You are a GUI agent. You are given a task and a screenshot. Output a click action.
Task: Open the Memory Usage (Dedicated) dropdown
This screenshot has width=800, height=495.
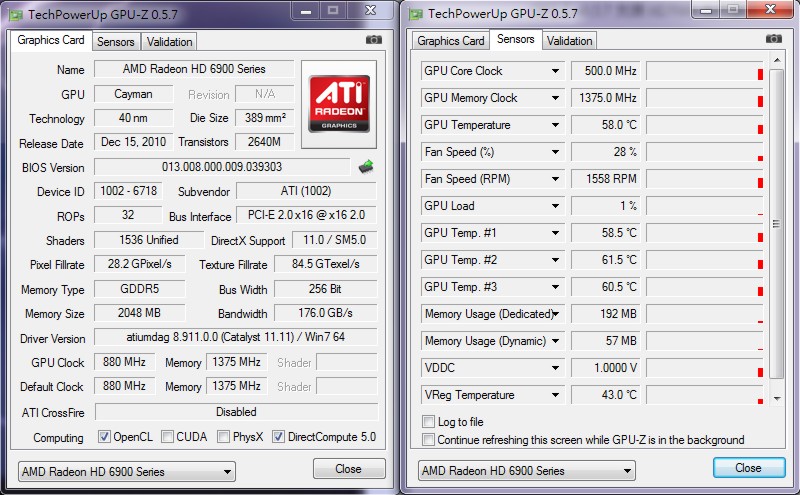(x=555, y=314)
